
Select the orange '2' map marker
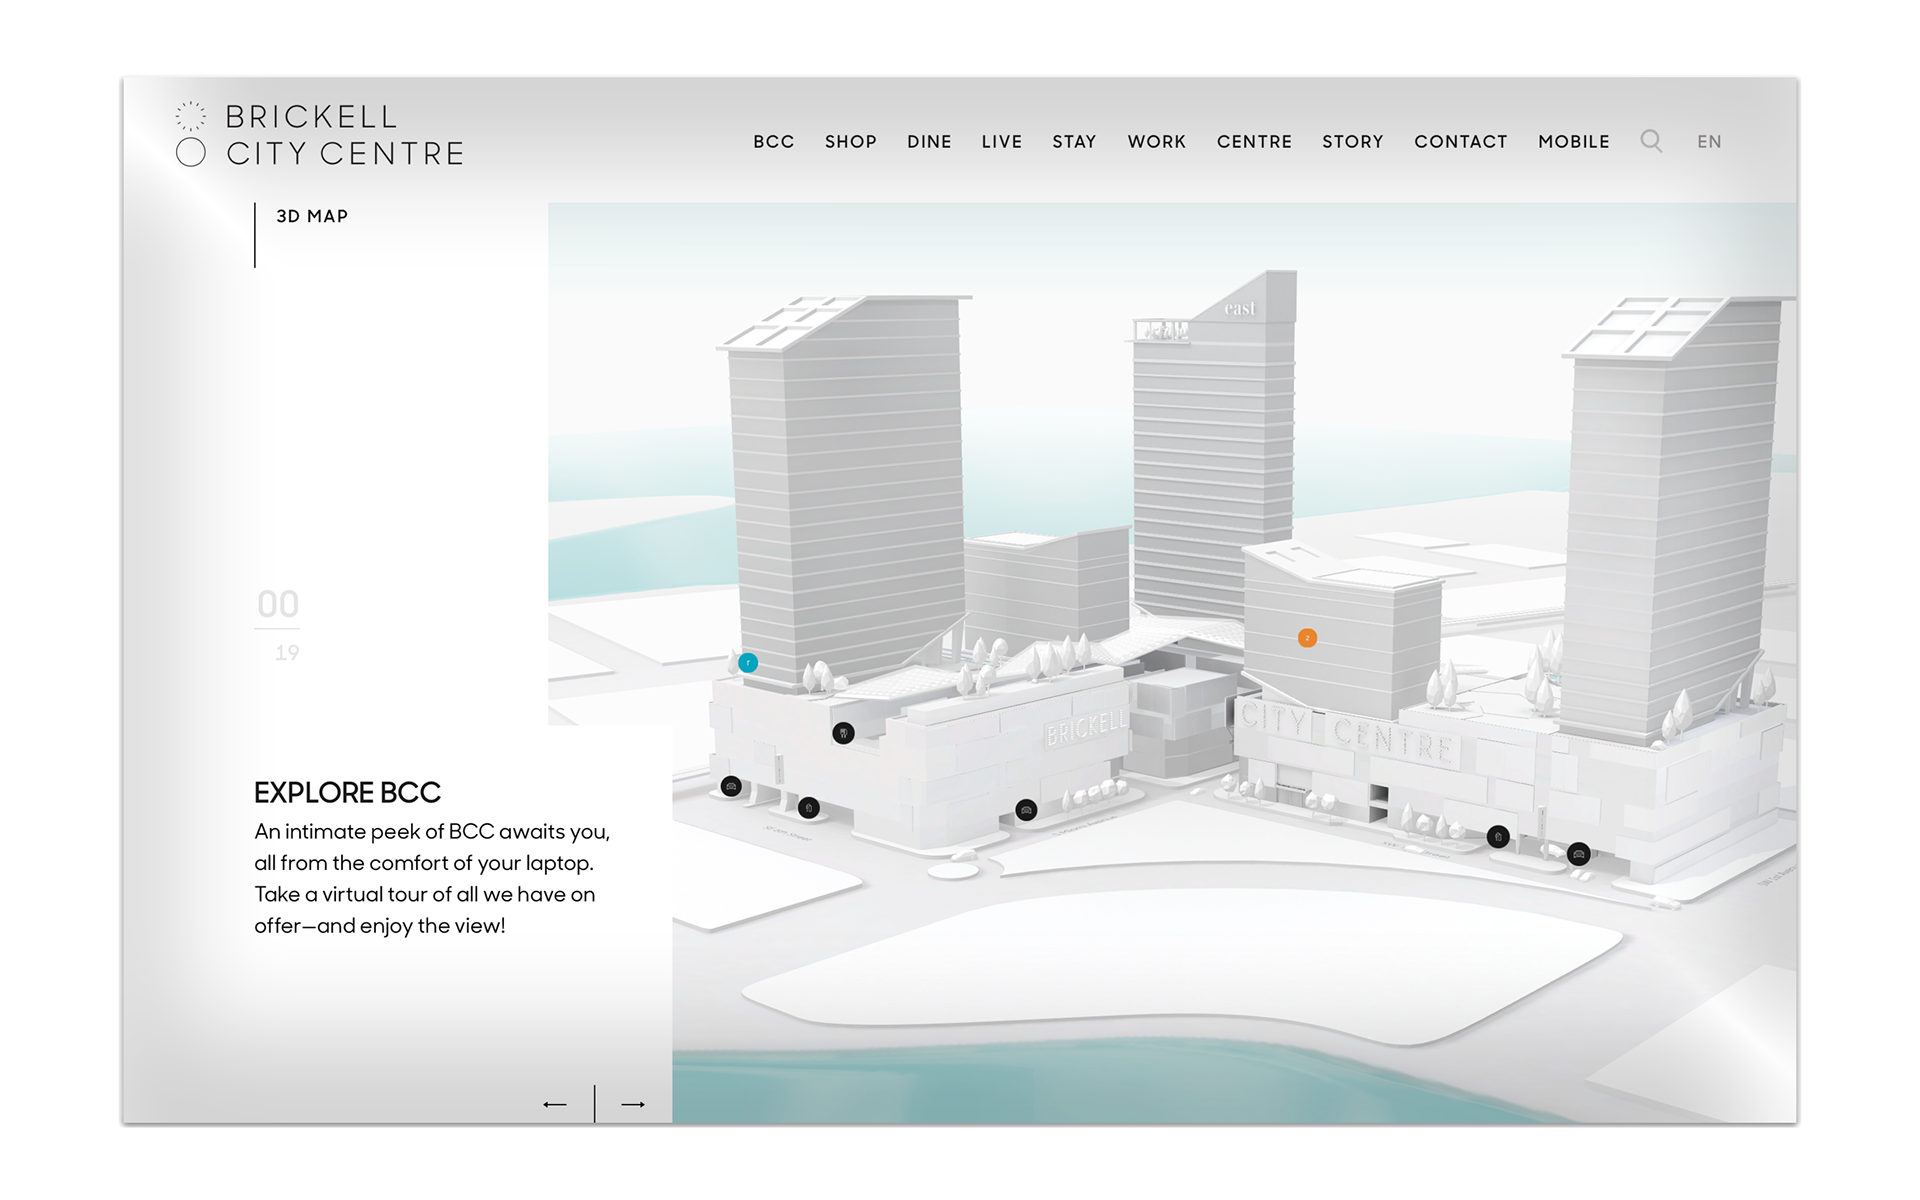click(1307, 638)
